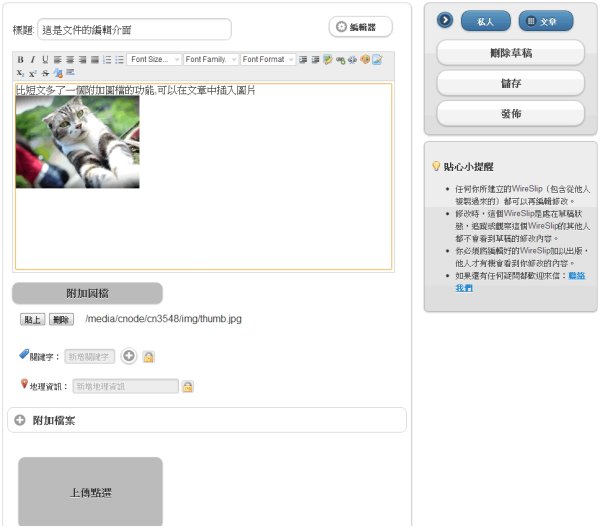Insert a numbered ordered list
600x531 pixels.
(107, 60)
